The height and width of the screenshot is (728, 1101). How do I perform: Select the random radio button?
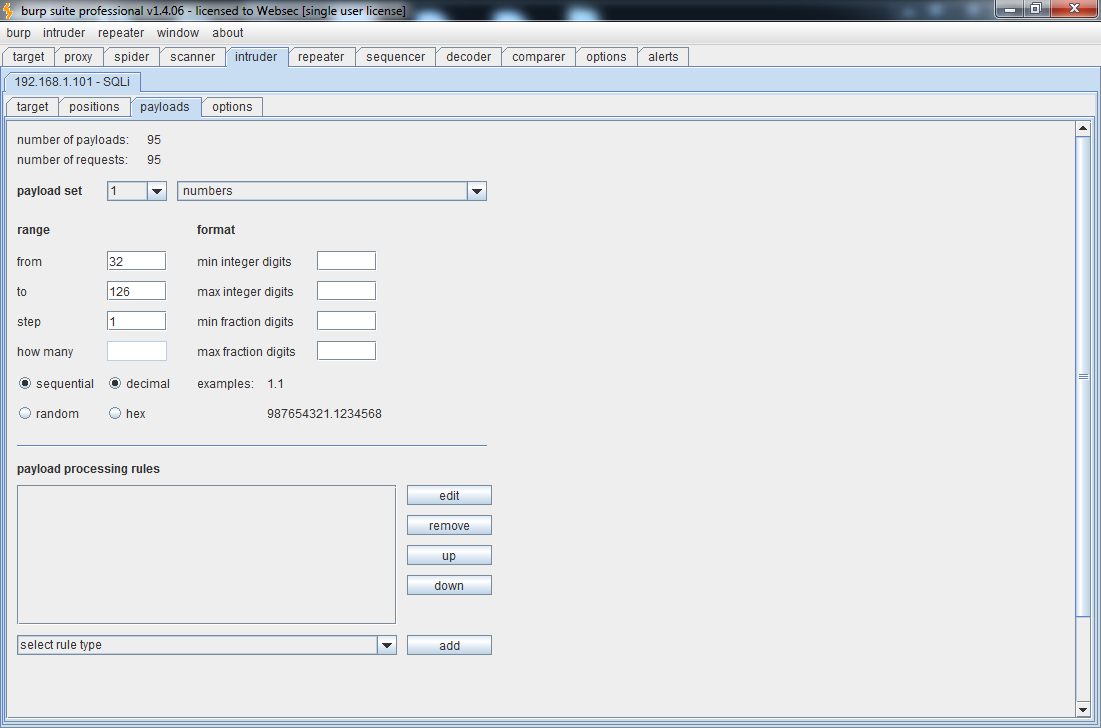click(x=25, y=414)
